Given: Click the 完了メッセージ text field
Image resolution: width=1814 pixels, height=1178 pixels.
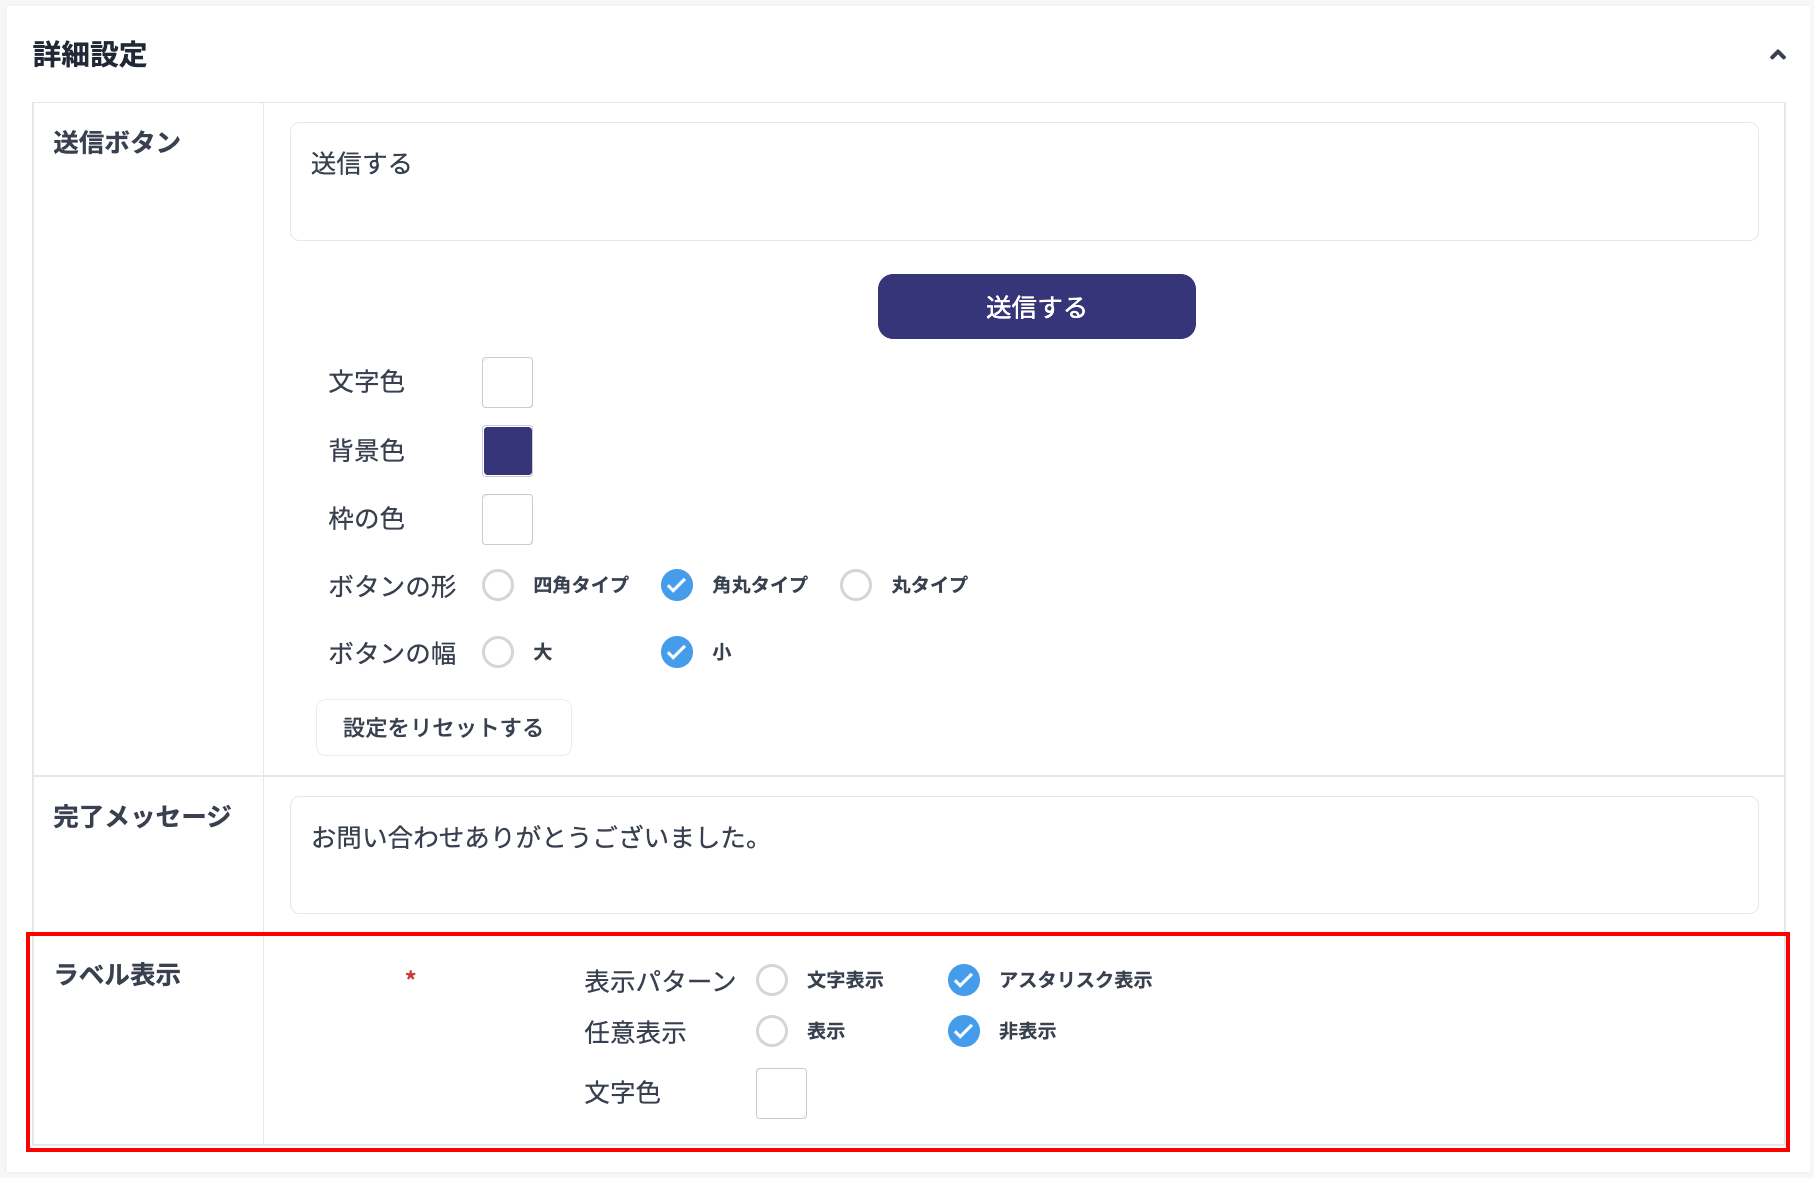Looking at the screenshot, I should coord(1023,854).
